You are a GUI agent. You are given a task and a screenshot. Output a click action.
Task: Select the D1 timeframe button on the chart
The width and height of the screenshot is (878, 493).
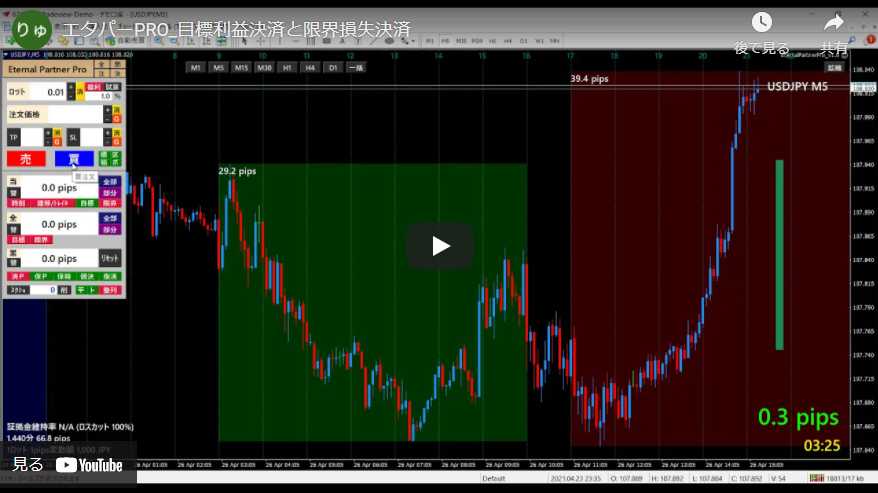point(333,68)
